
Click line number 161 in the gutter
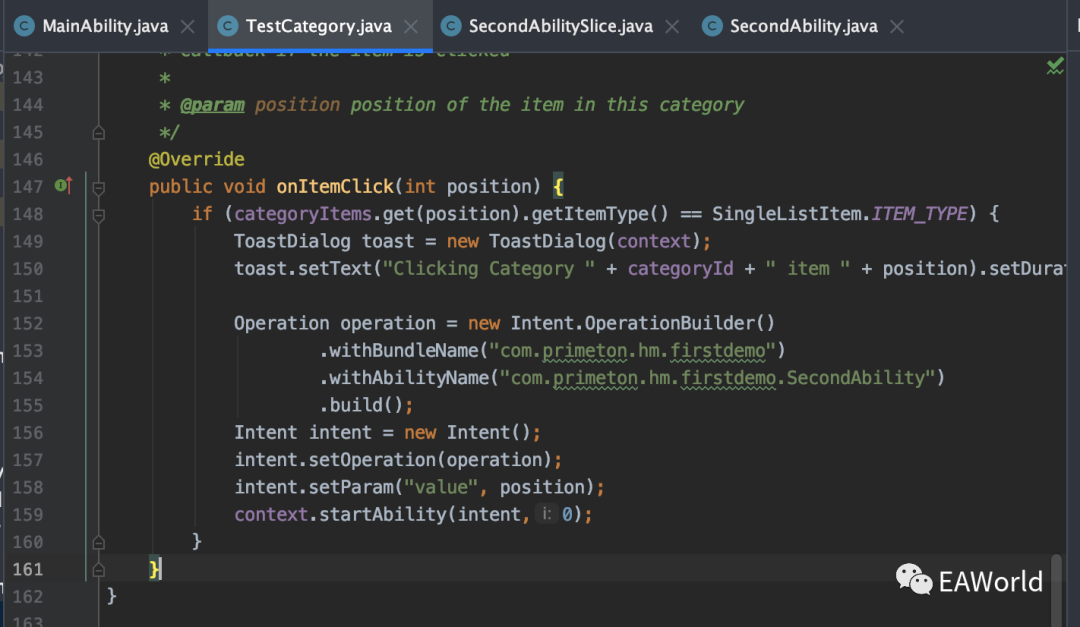point(28,569)
